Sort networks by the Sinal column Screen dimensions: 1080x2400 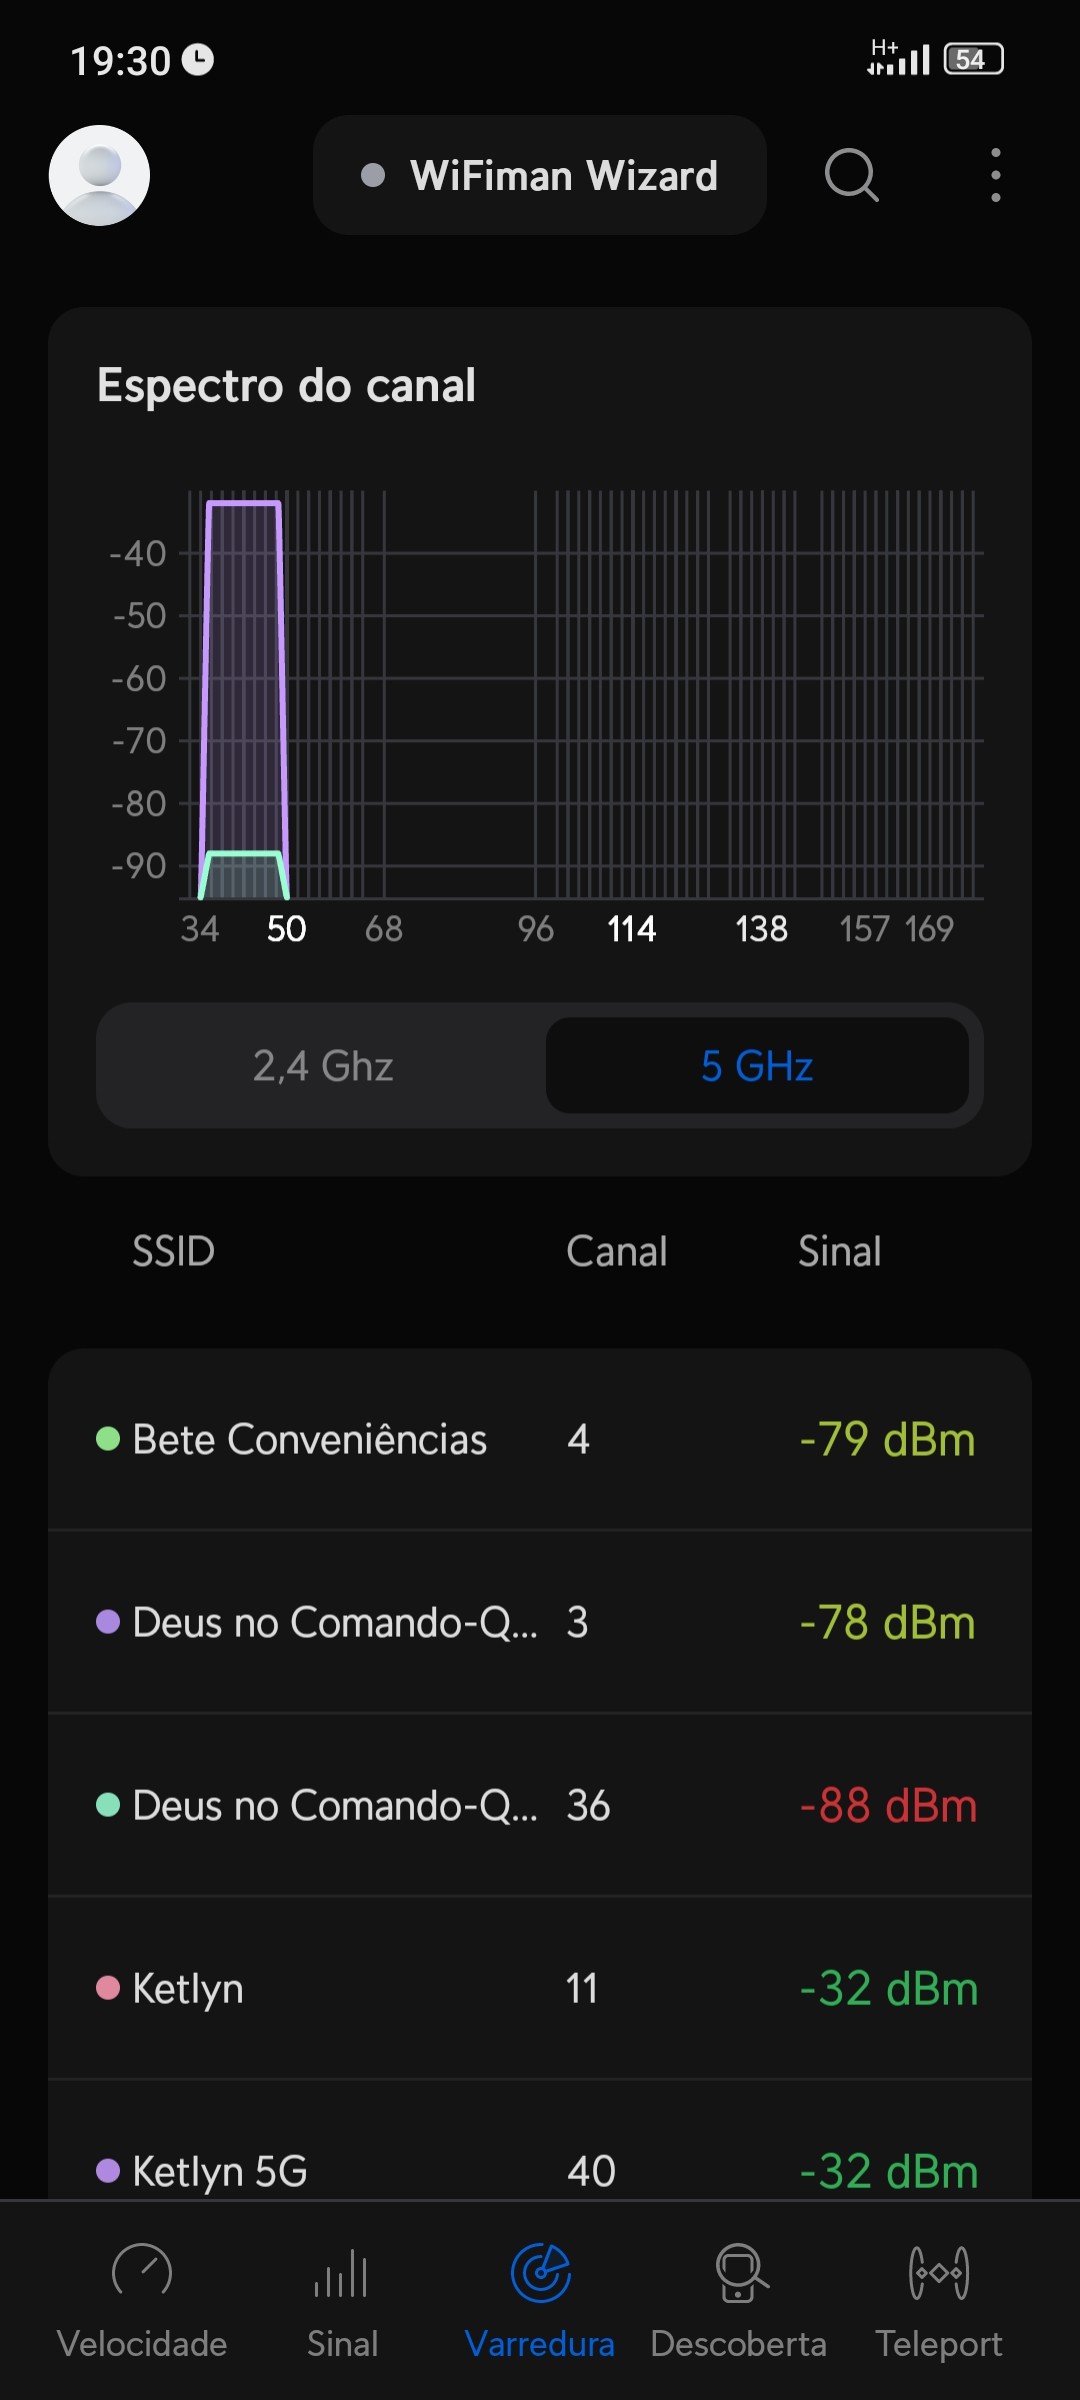point(839,1251)
